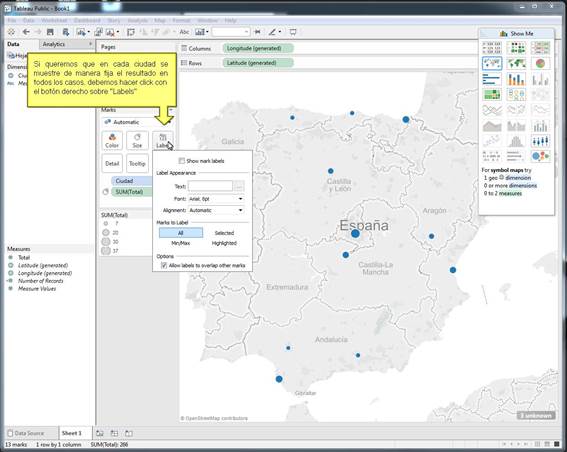Open the Dashboard menu
The height and width of the screenshot is (452, 567).
(87, 20)
